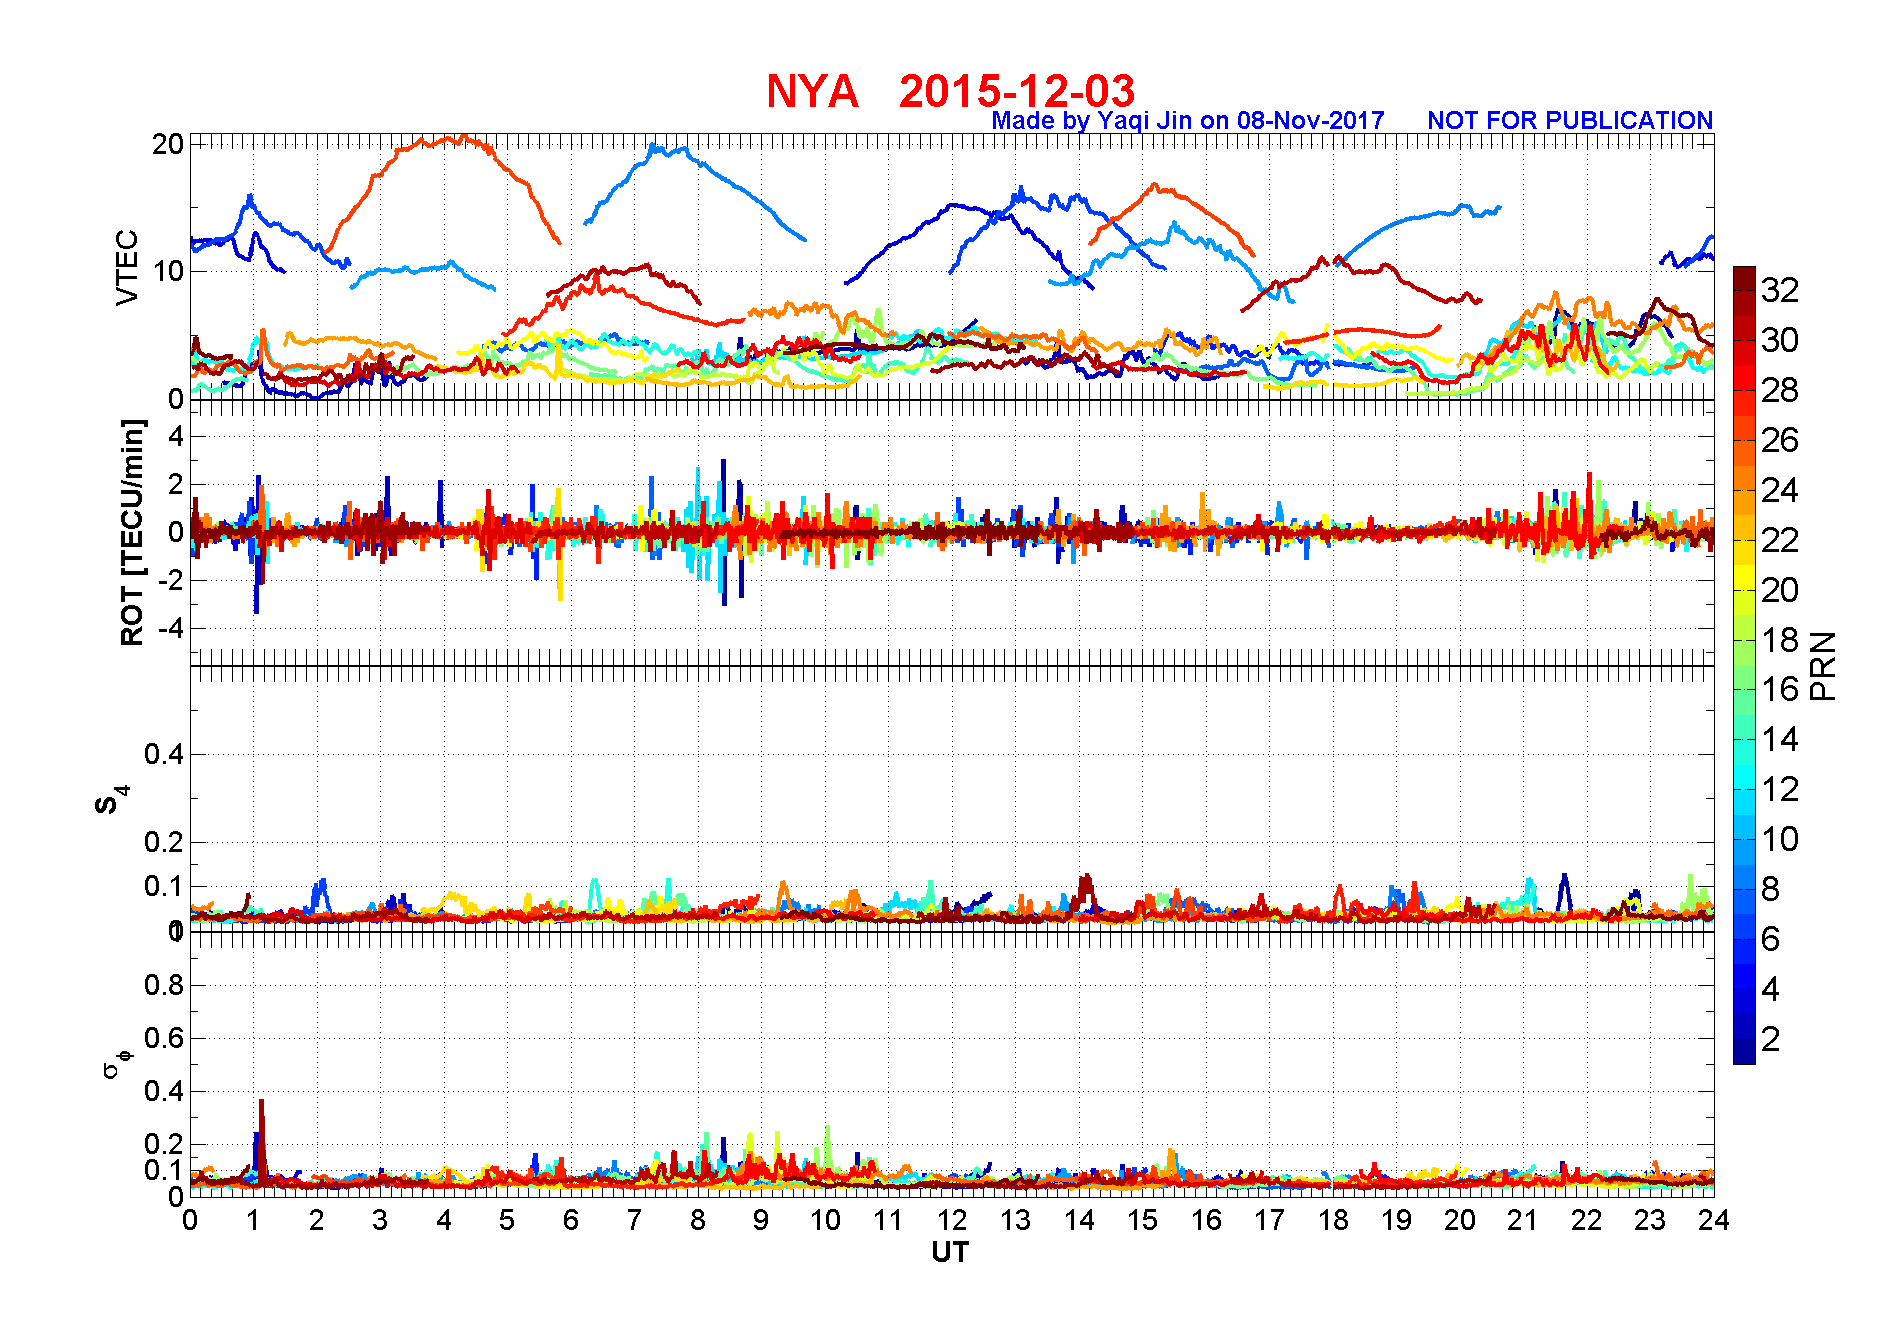
Task: Click the x-axis tick label 15
Action: [x=1142, y=1220]
